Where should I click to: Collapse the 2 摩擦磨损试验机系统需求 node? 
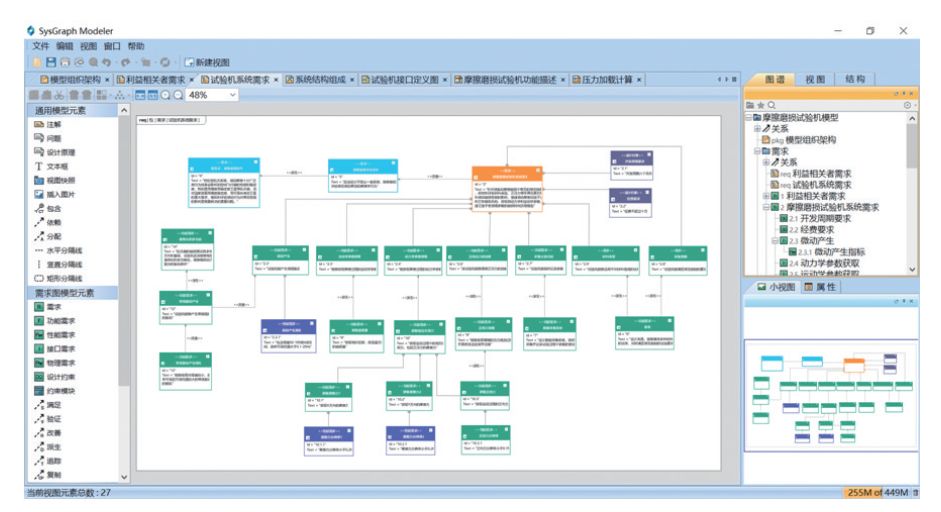pyautogui.click(x=766, y=207)
